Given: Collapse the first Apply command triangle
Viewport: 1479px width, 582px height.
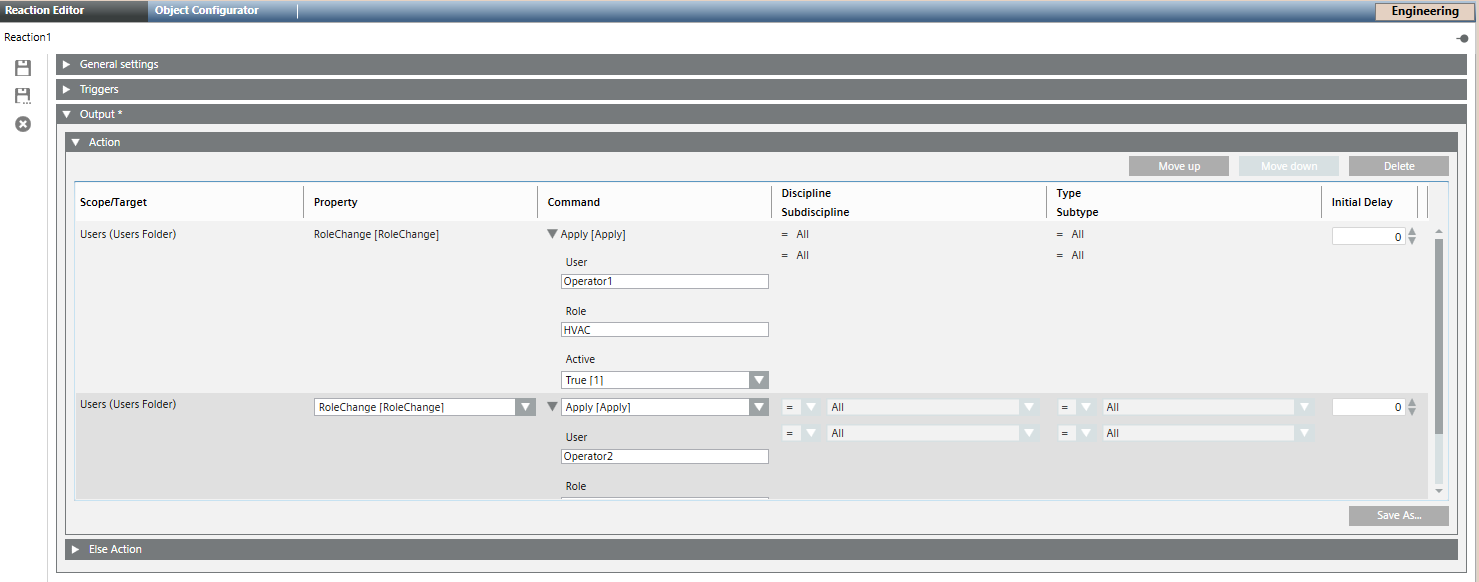Looking at the screenshot, I should [552, 235].
